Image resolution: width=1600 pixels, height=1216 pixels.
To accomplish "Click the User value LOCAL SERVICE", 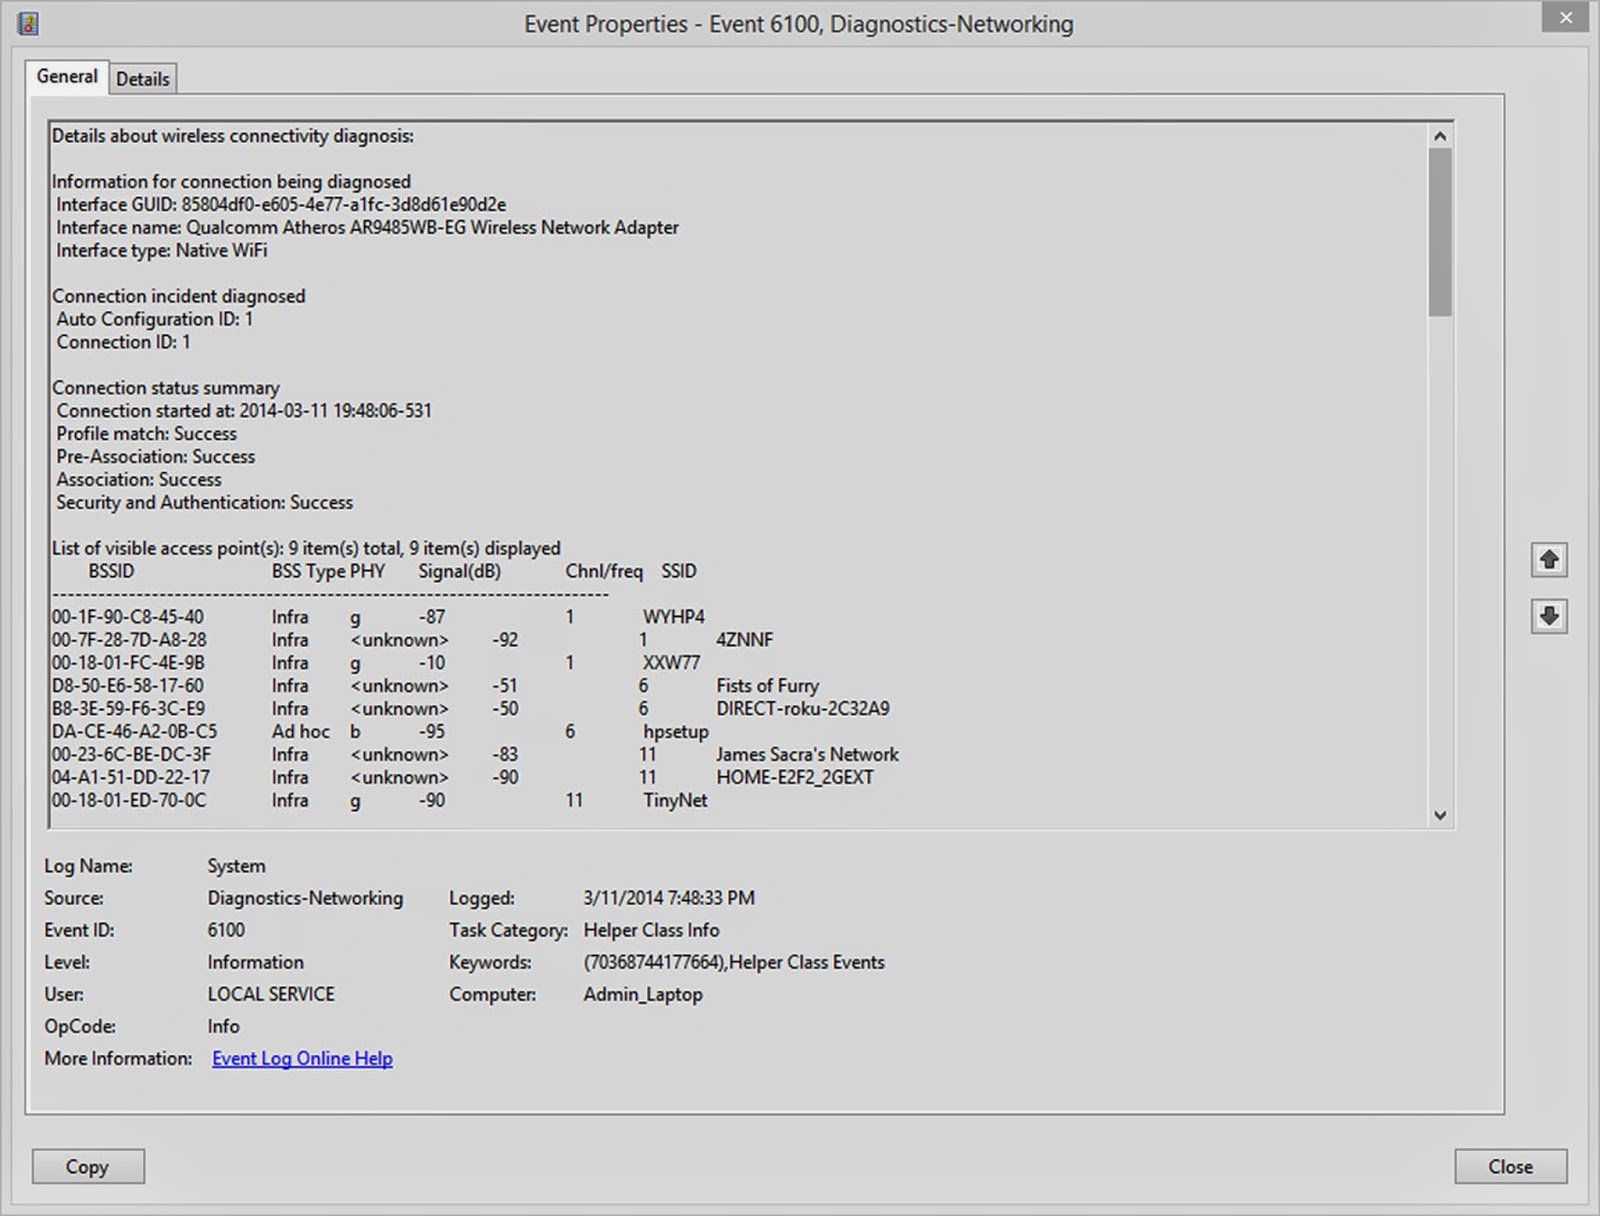I will tap(271, 994).
